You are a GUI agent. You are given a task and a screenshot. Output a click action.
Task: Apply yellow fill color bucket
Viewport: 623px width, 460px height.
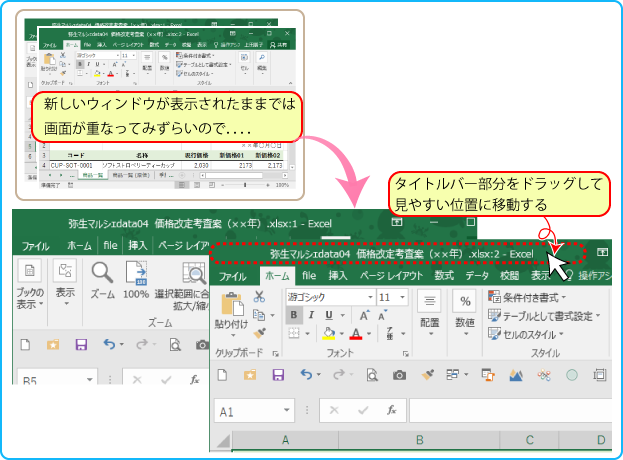tap(328, 333)
